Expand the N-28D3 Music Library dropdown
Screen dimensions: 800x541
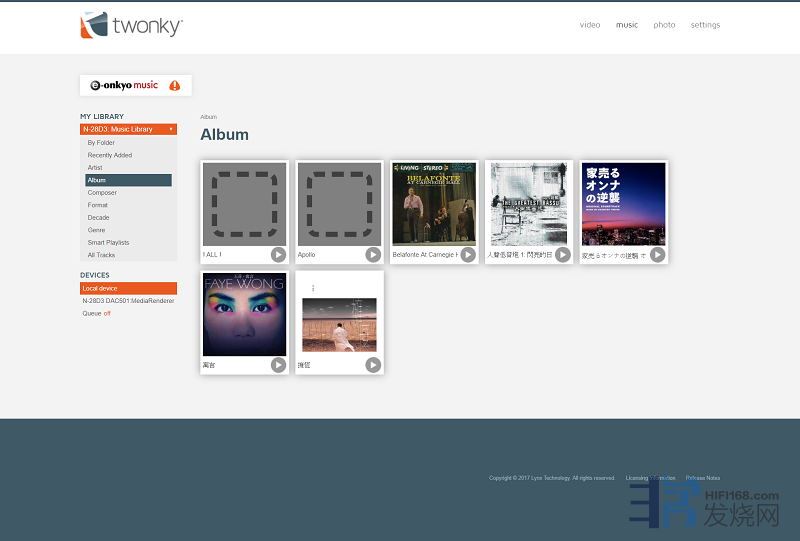pyautogui.click(x=171, y=129)
